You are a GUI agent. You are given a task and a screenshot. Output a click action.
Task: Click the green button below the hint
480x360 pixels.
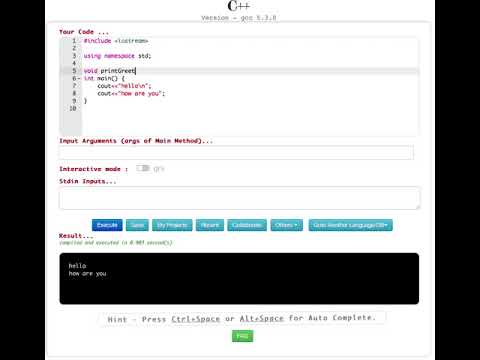pyautogui.click(x=242, y=336)
